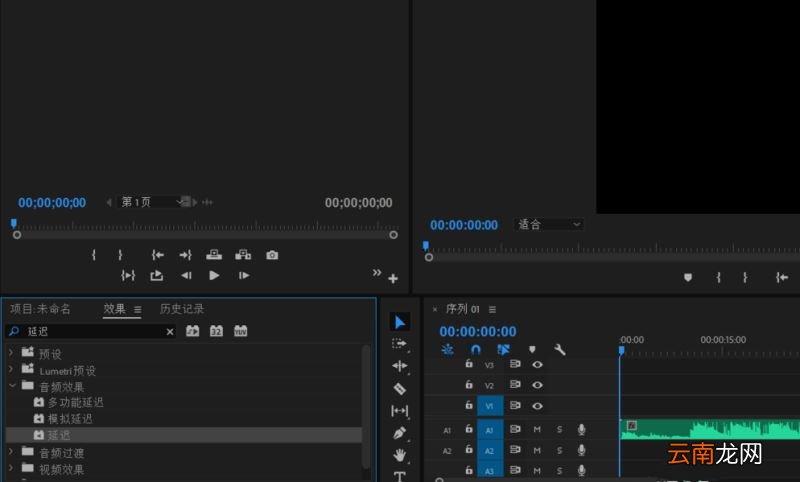The width and height of the screenshot is (800, 482).
Task: Toggle Snap magnet in timeline
Action: coord(476,349)
